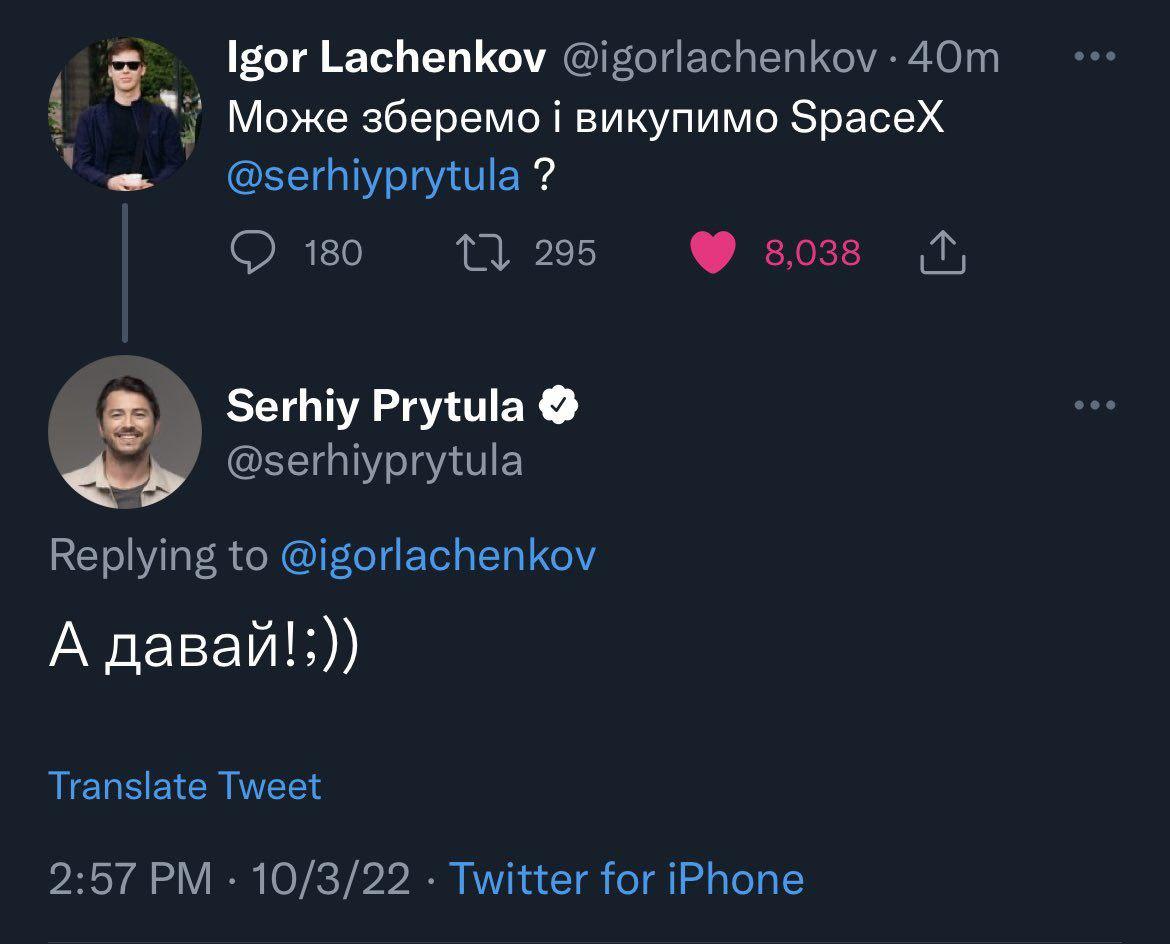Open the Twitter for iPhone source link
The image size is (1170, 944).
626,879
